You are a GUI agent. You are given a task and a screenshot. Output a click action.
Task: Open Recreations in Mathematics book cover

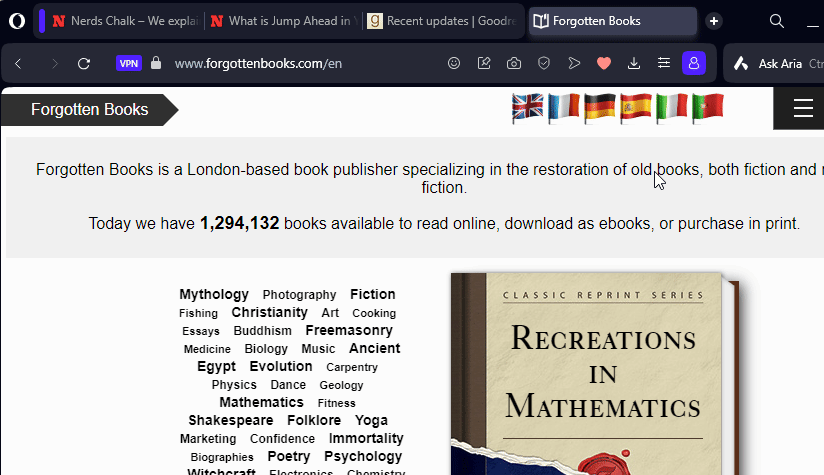click(594, 374)
